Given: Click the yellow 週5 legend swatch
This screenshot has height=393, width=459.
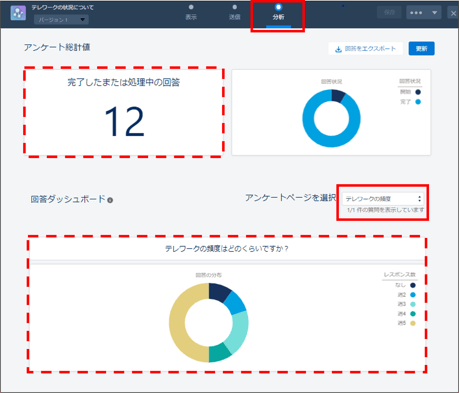Looking at the screenshot, I should [413, 323].
